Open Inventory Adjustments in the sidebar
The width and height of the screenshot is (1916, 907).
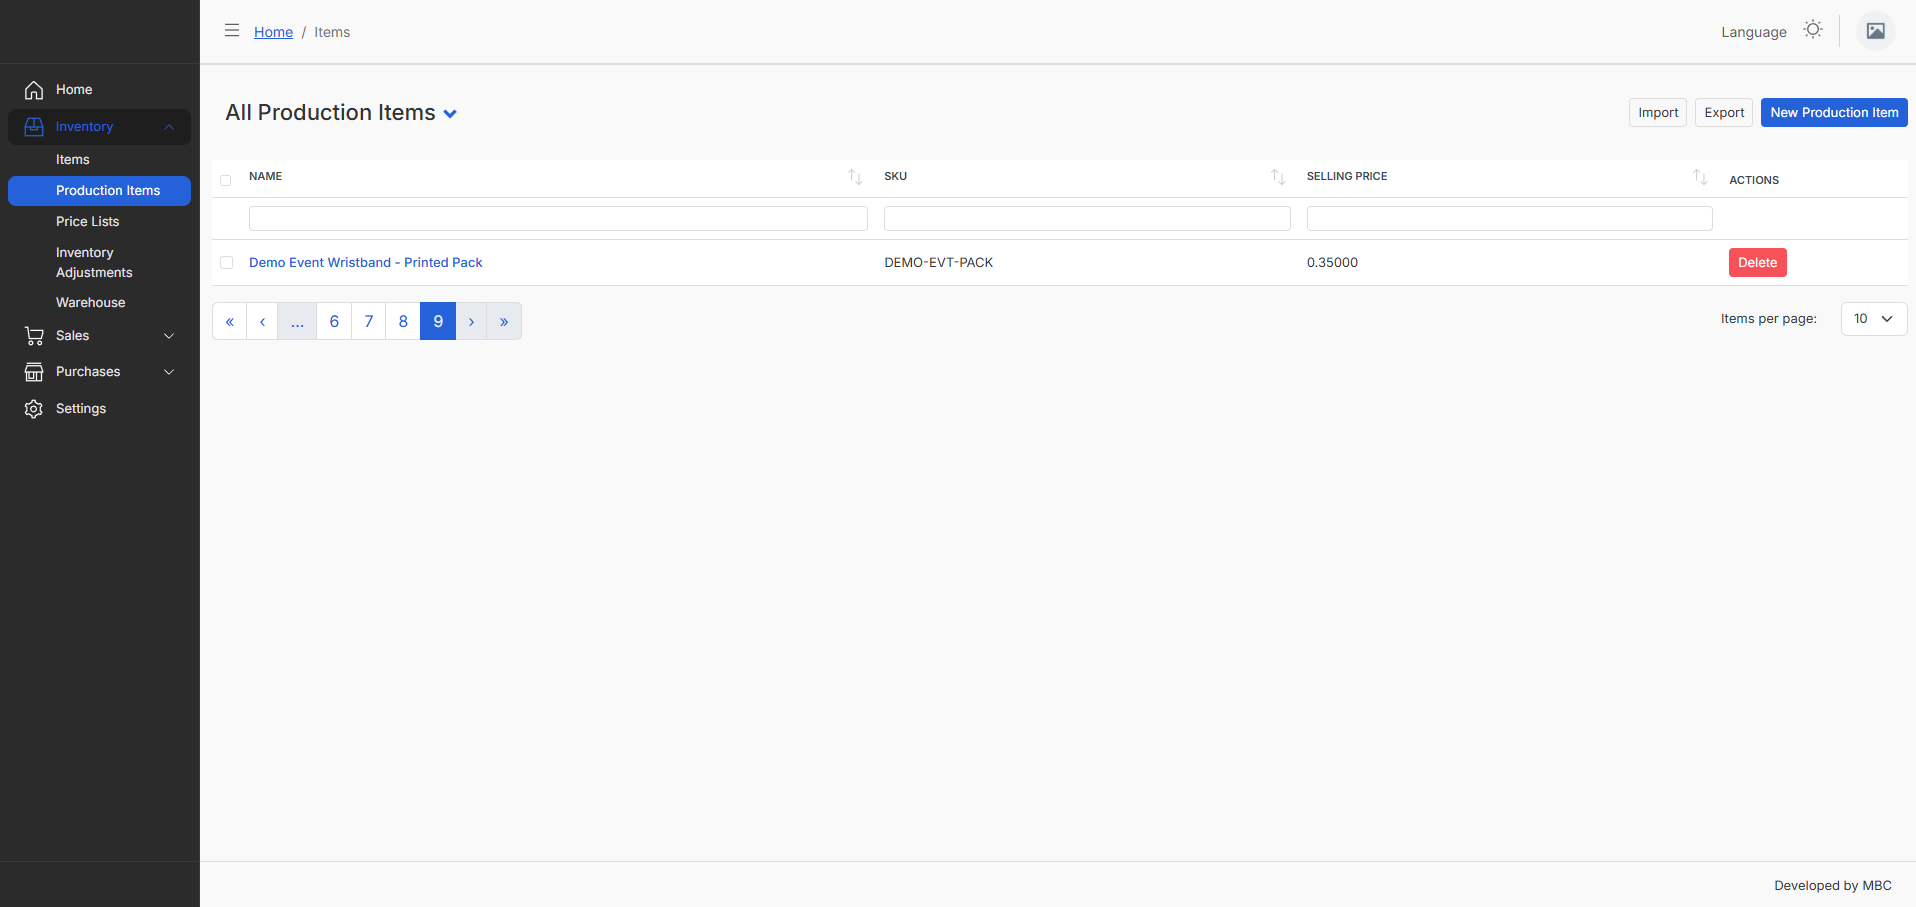(x=94, y=263)
